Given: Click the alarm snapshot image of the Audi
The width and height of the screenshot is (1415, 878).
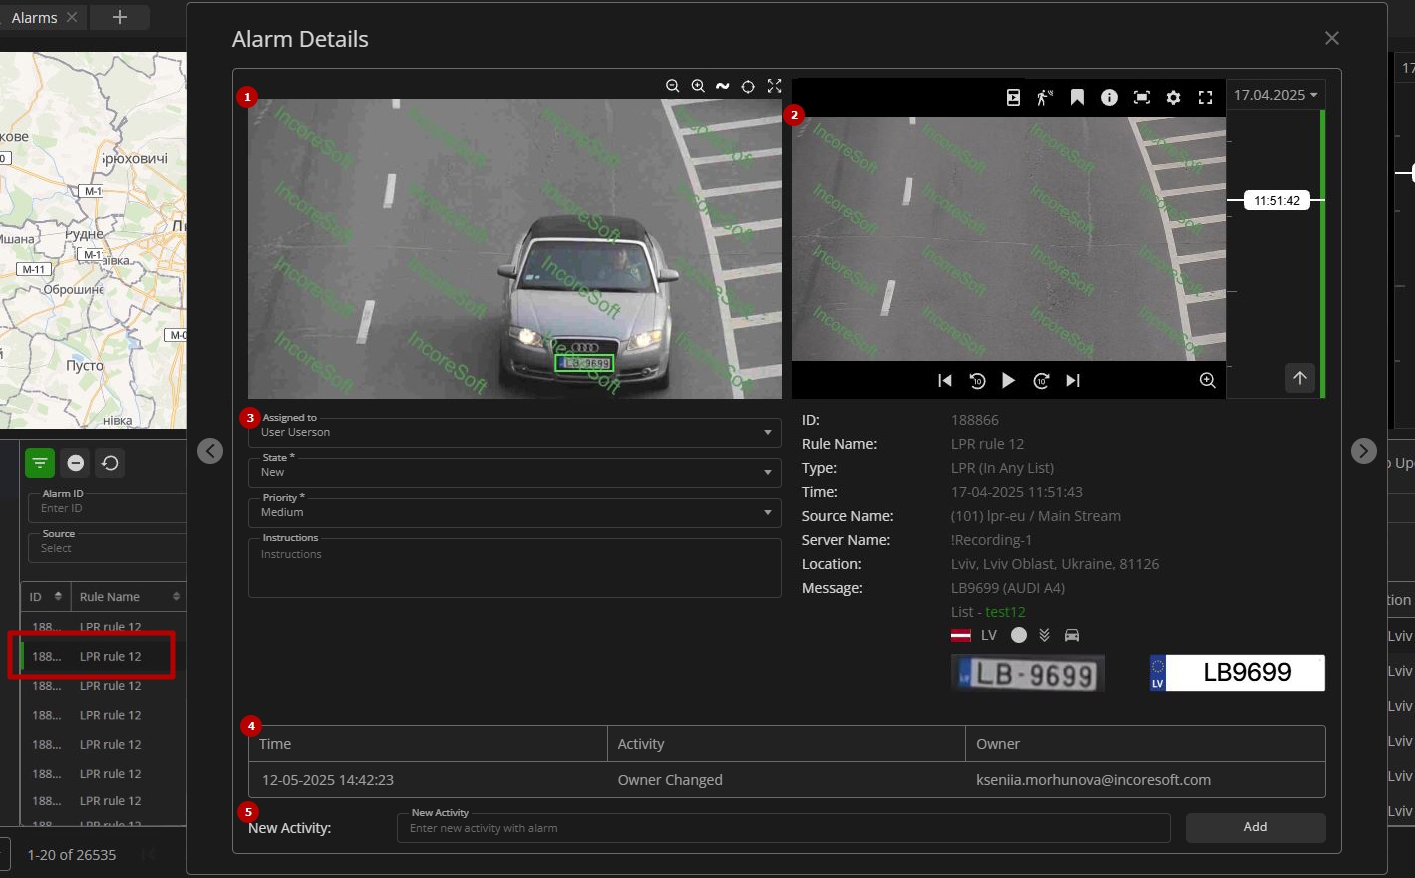Looking at the screenshot, I should (515, 249).
